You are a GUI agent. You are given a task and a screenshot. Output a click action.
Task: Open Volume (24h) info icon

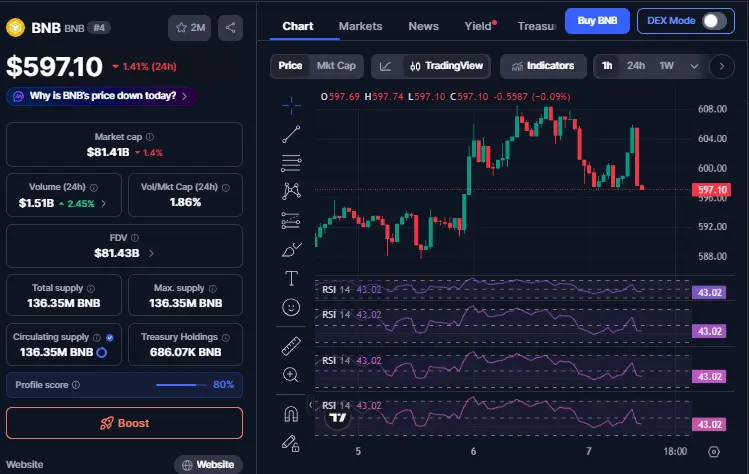coord(94,188)
